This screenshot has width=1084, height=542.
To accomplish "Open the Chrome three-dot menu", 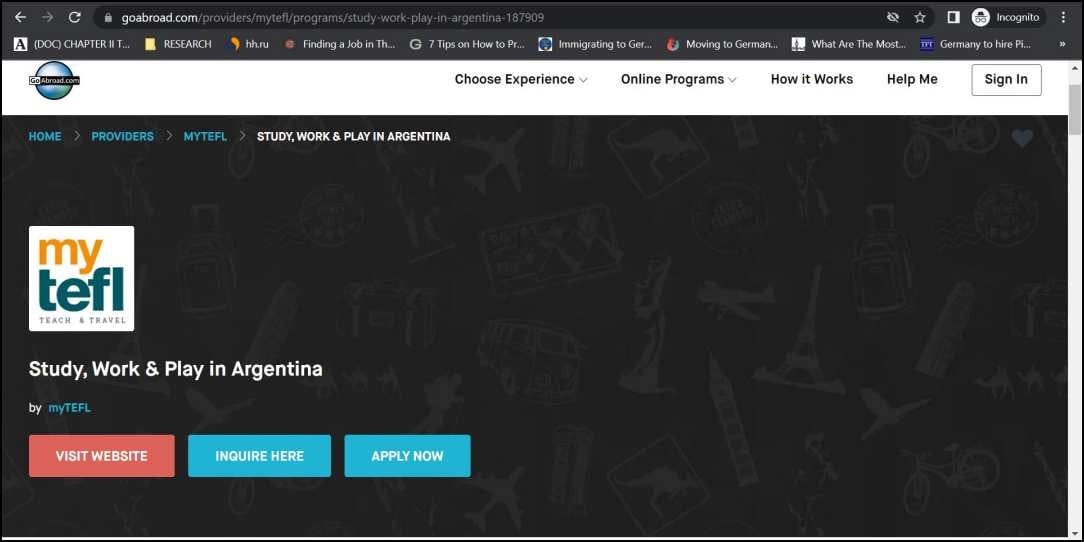I will coord(1063,17).
